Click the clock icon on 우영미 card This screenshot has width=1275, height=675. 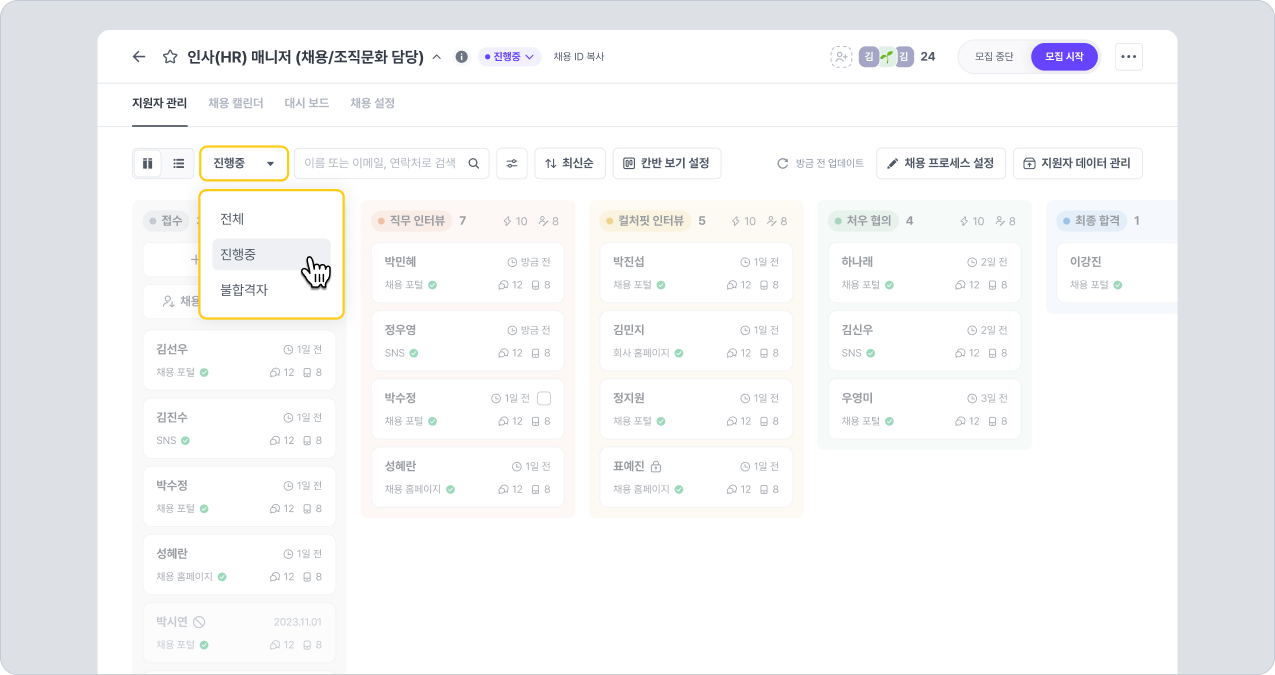point(972,398)
